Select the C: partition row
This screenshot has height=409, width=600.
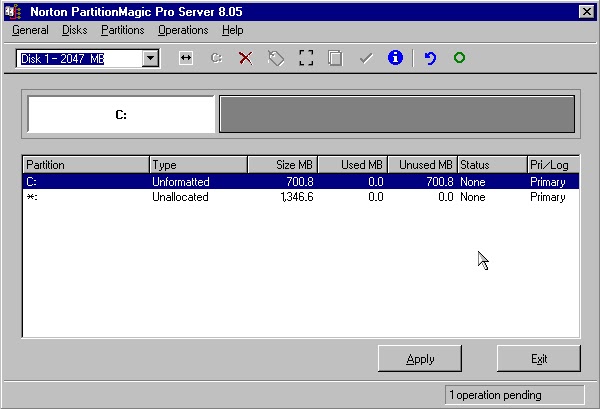click(301, 181)
